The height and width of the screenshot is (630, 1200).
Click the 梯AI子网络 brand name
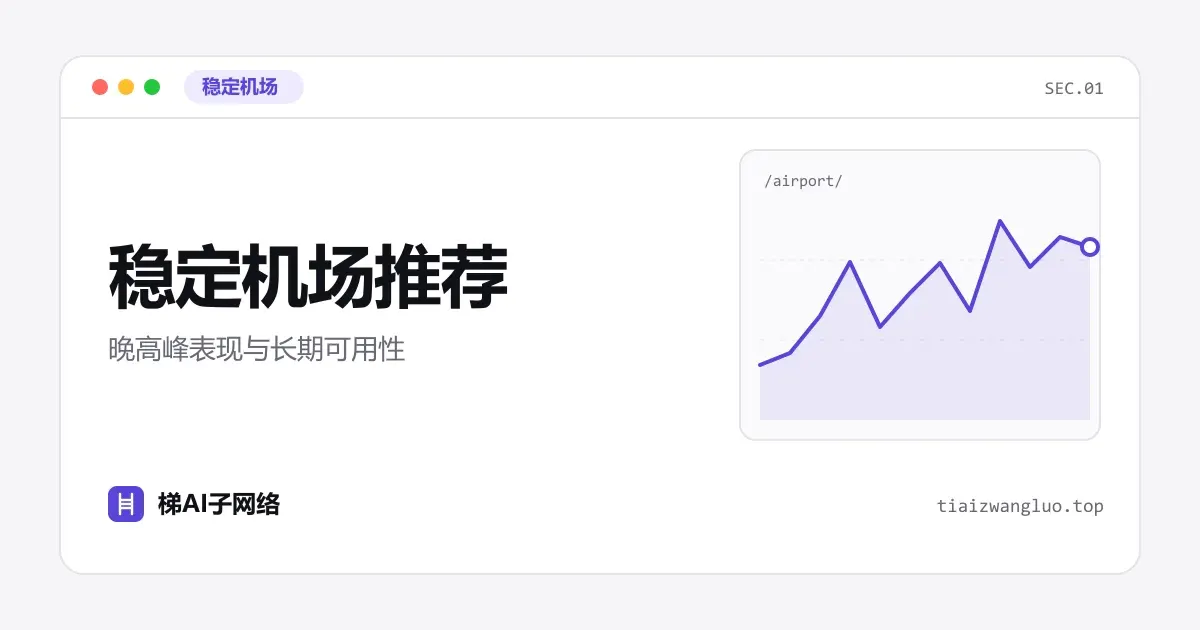(219, 504)
